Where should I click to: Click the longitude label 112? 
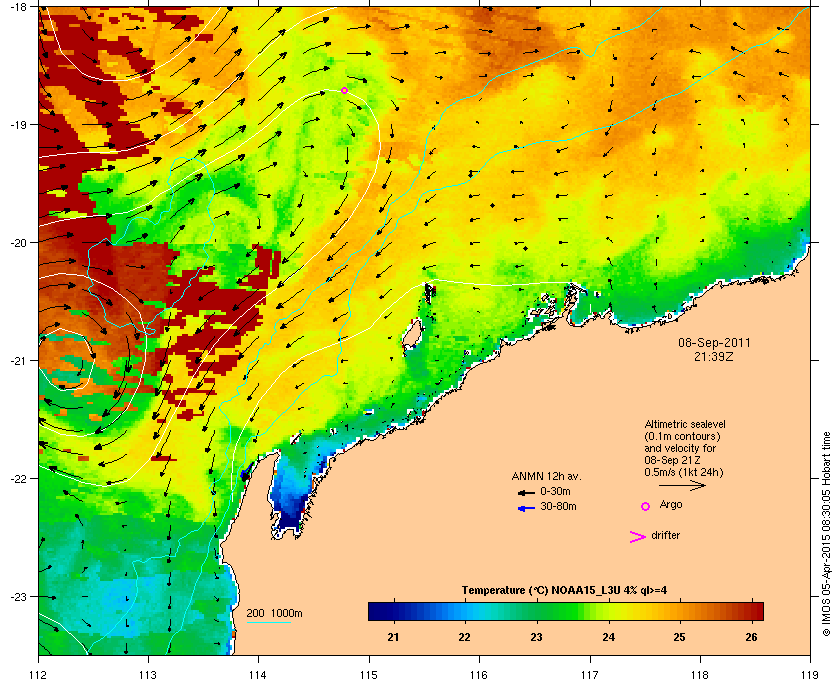tap(39, 674)
